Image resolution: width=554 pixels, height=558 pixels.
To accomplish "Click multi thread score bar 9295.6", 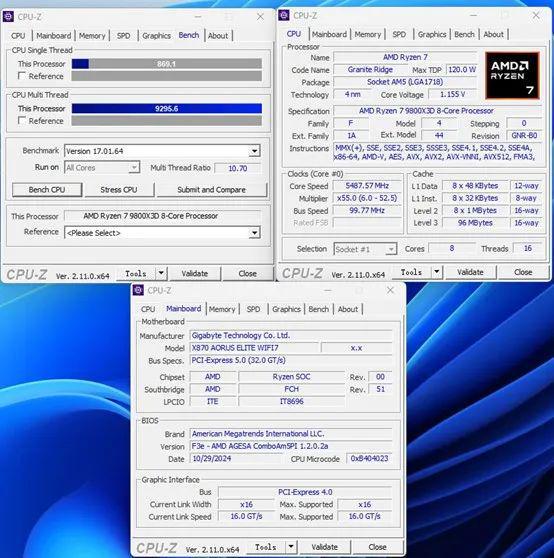I will pyautogui.click(x=167, y=109).
